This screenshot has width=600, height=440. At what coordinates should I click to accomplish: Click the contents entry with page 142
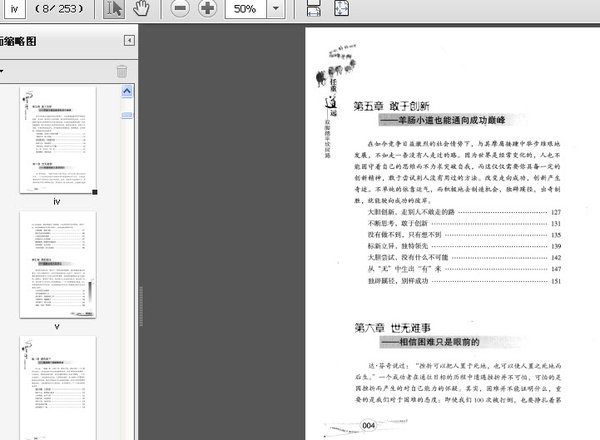[464, 257]
